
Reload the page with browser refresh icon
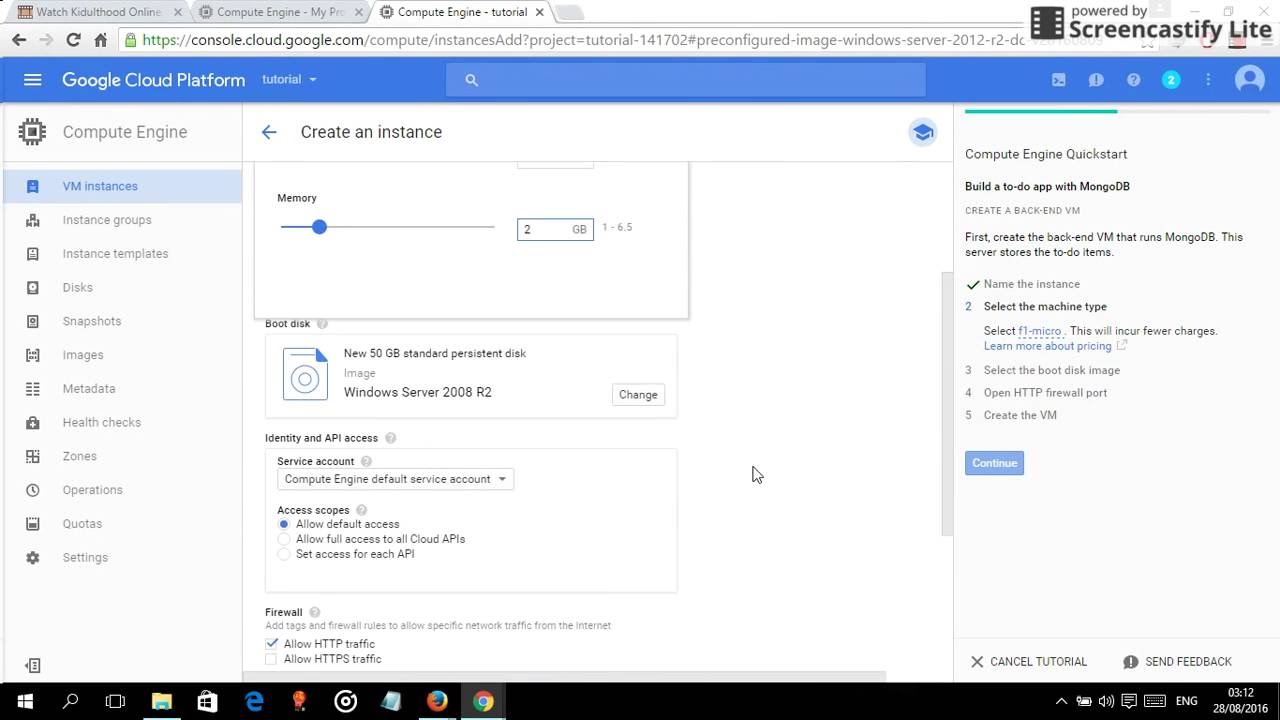click(72, 40)
